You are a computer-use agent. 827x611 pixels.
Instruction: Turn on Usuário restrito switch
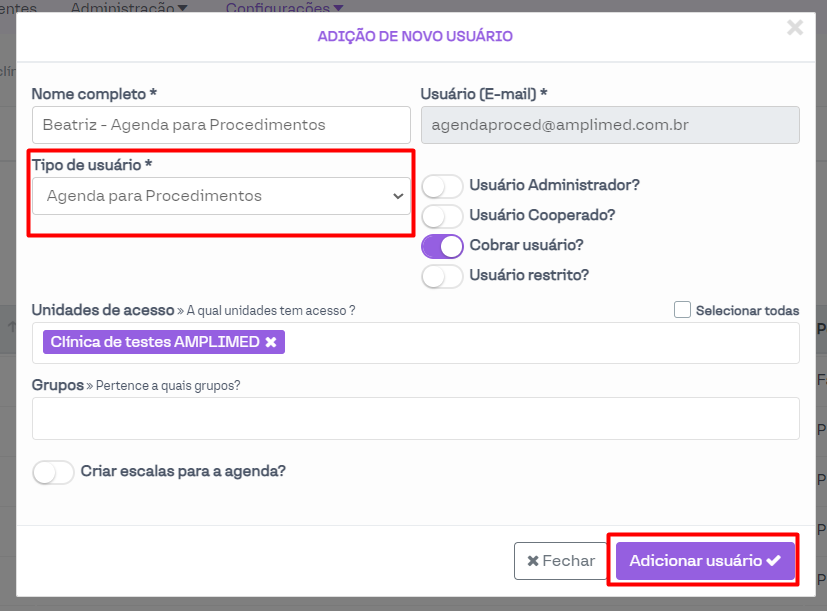point(442,276)
